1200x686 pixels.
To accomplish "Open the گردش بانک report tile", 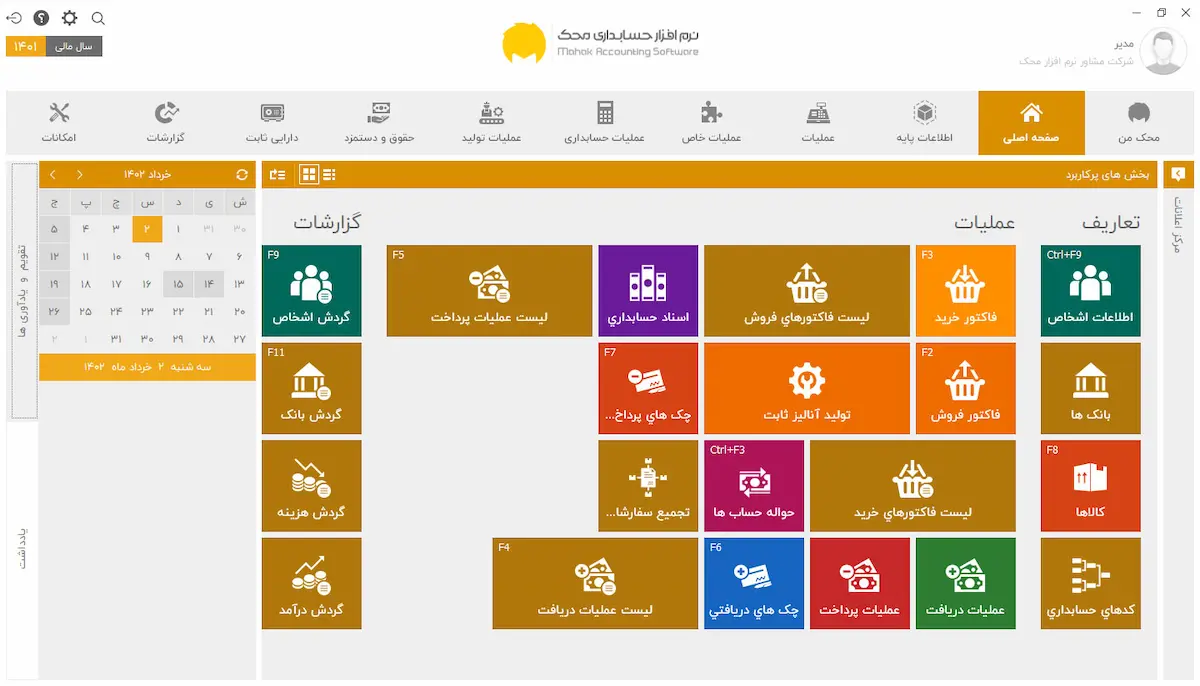I will click(x=311, y=387).
